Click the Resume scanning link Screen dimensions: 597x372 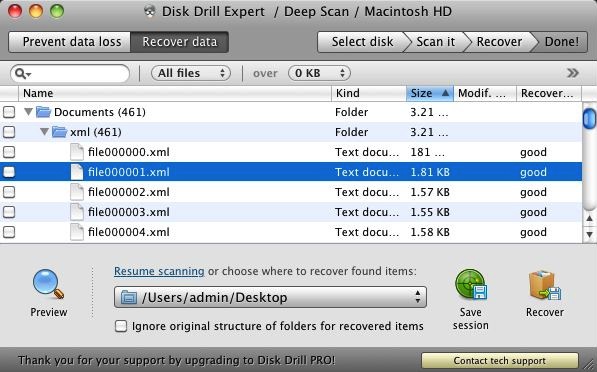click(159, 271)
